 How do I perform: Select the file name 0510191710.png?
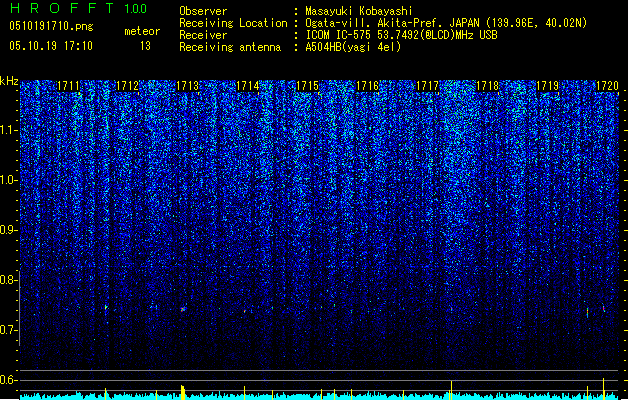[x=51, y=26]
